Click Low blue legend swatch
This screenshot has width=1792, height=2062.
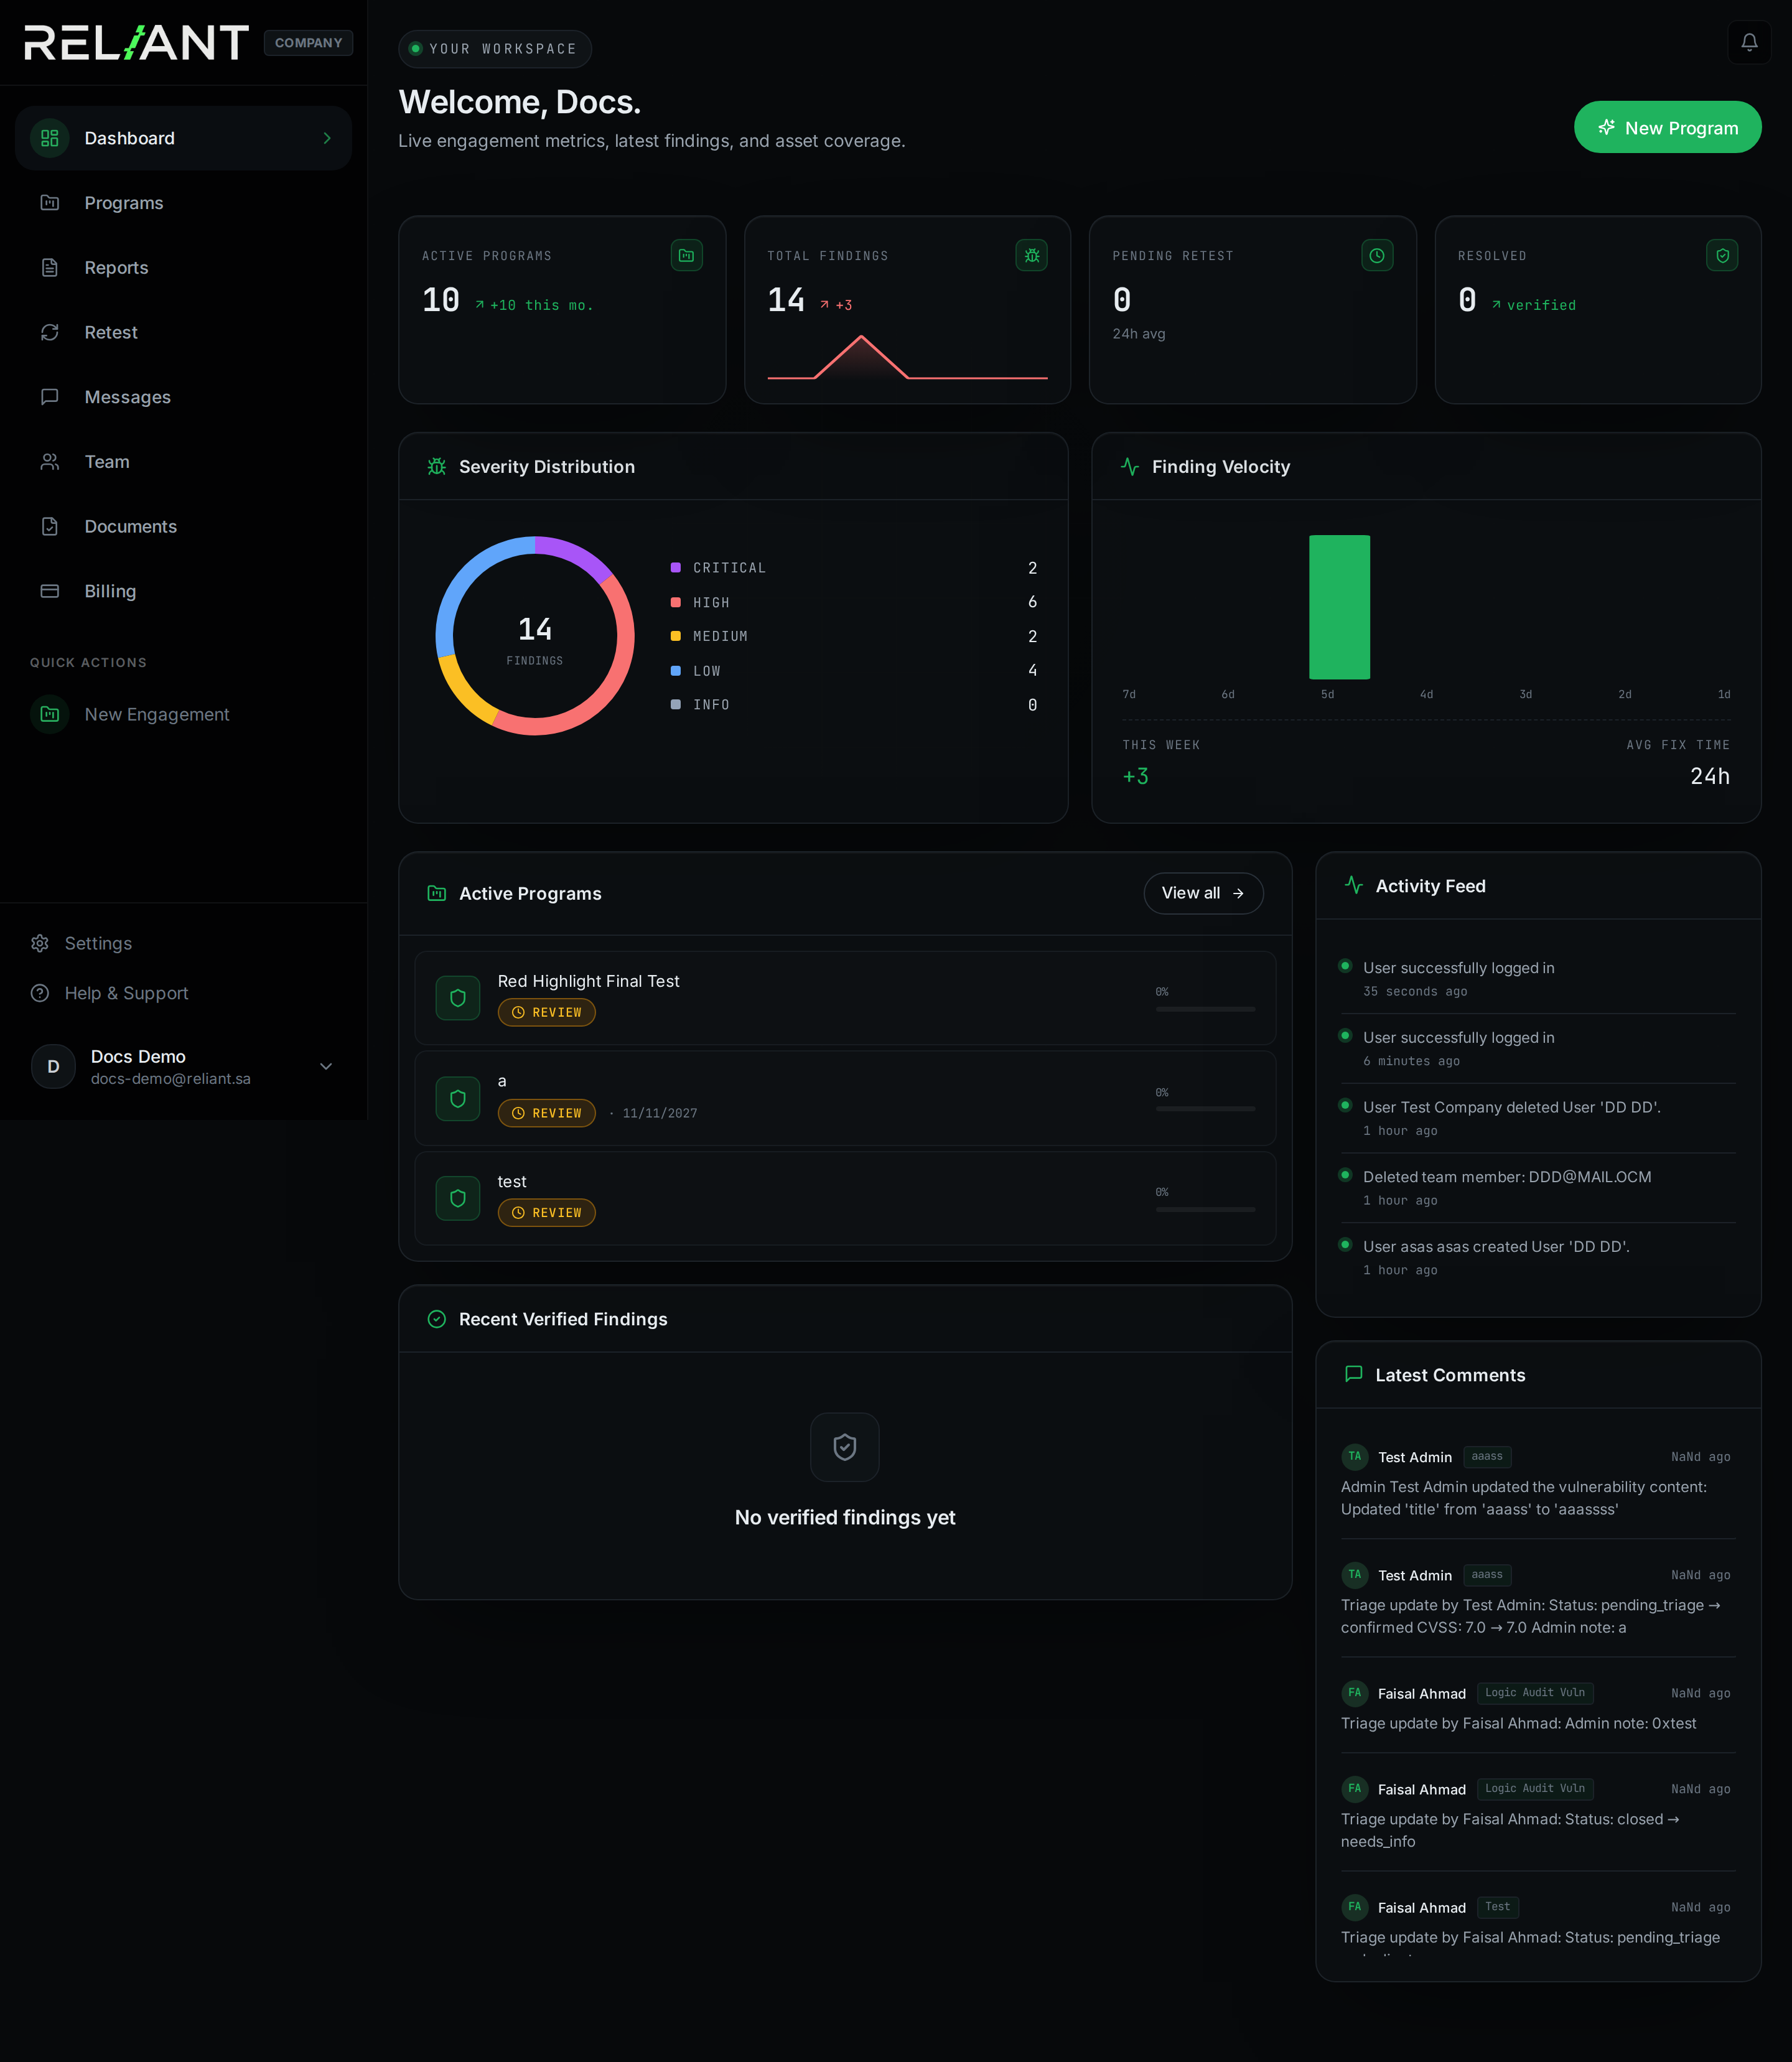click(675, 671)
